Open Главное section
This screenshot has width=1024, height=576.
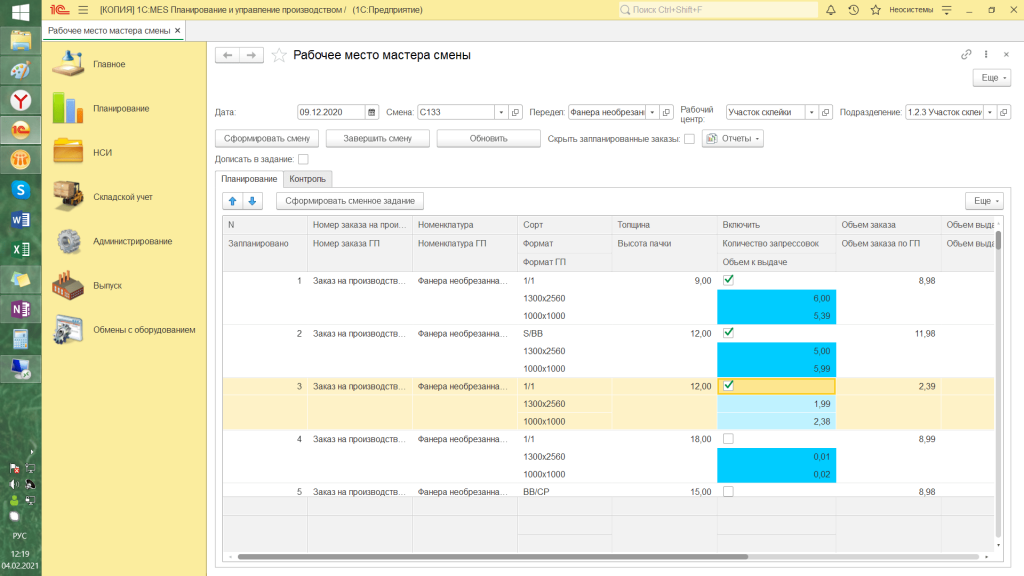pyautogui.click(x=109, y=64)
